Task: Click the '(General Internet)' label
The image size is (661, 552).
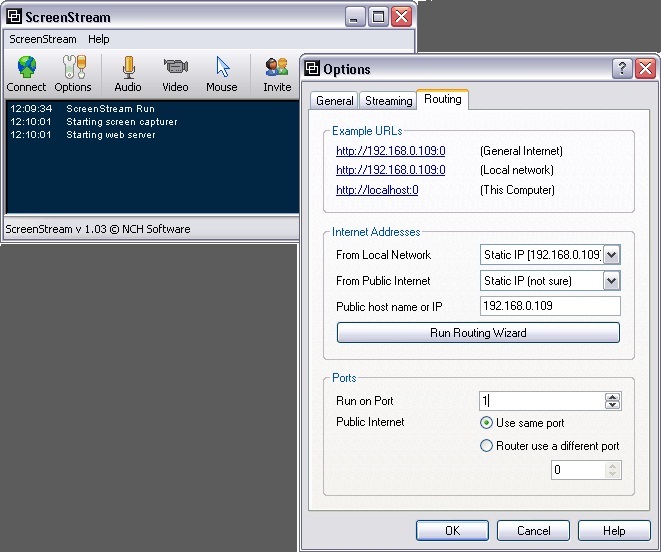Action: (x=521, y=151)
